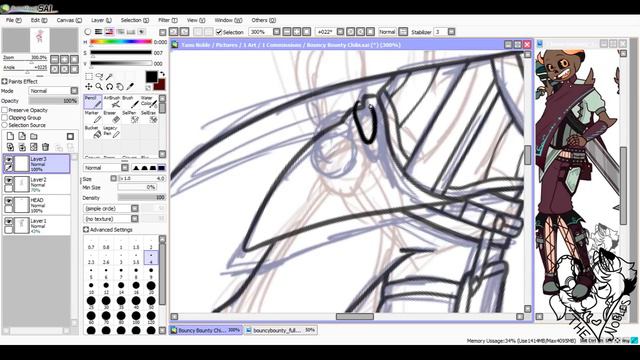The height and width of the screenshot is (360, 640).
Task: Click the undo button in toolbar
Action: click(173, 32)
